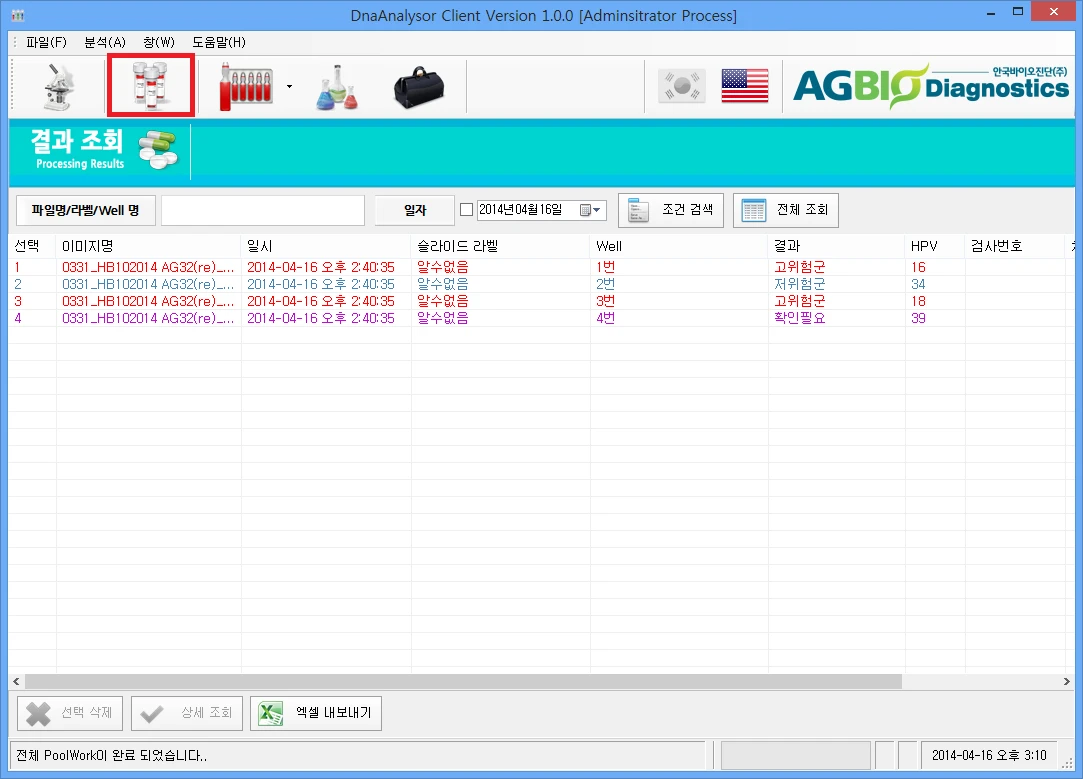Click the scrollbar left arrow
Screen dimensions: 1083x779
[x=16, y=682]
